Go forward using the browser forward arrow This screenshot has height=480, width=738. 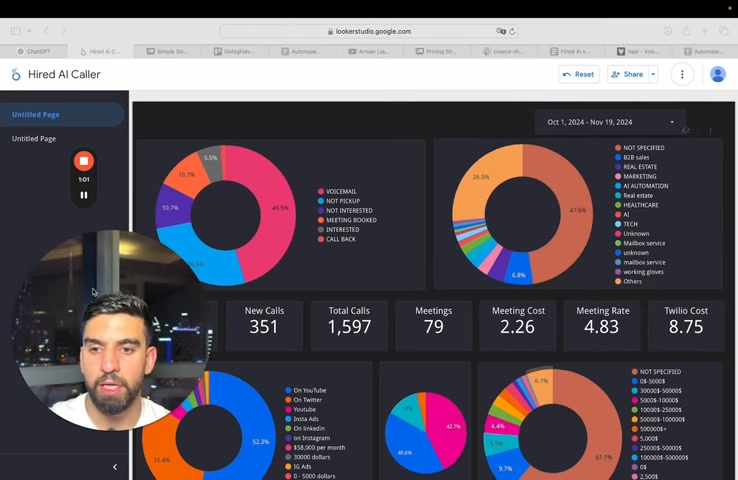click(x=64, y=31)
